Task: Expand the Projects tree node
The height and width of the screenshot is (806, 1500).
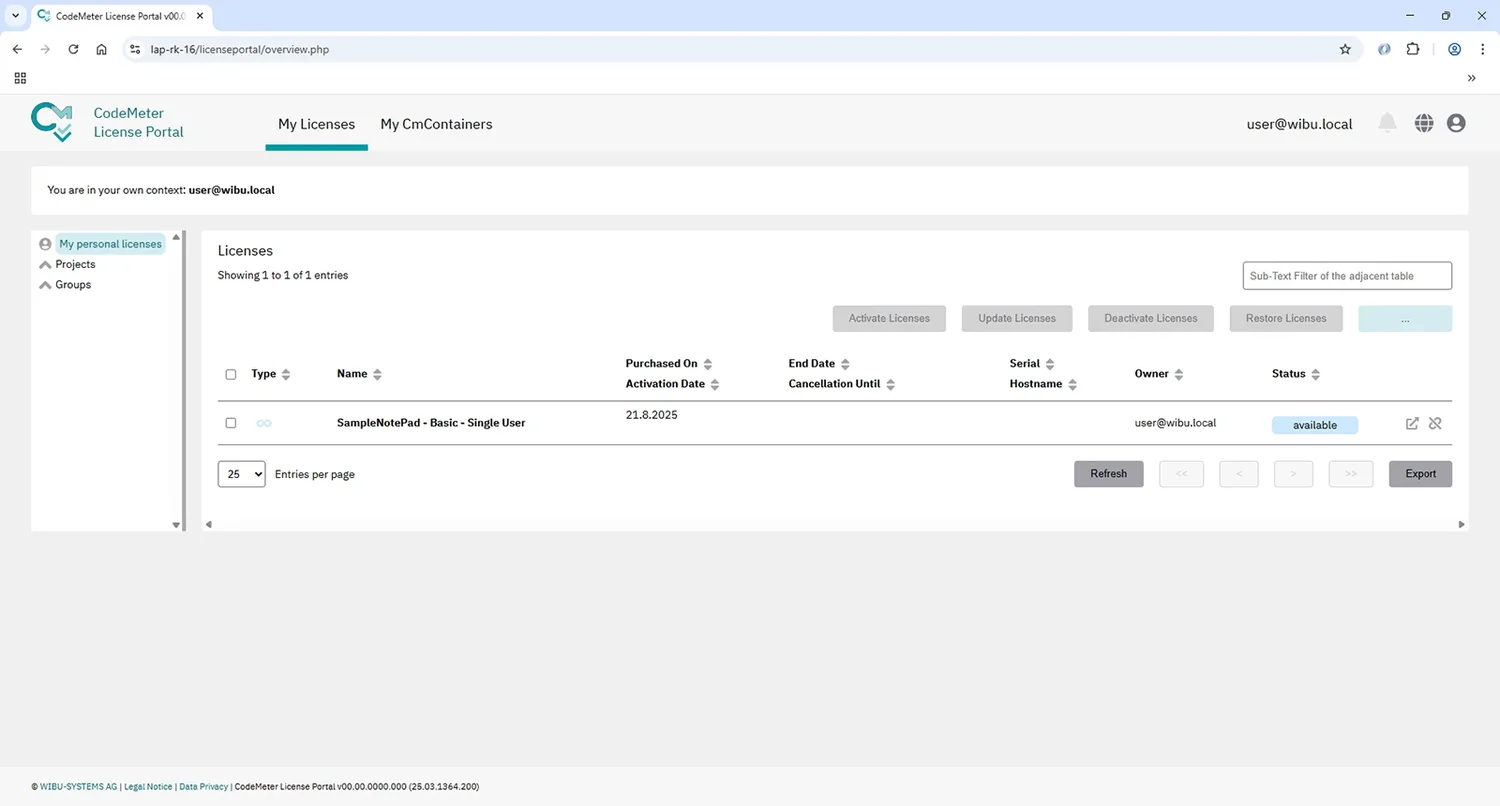Action: tap(45, 265)
